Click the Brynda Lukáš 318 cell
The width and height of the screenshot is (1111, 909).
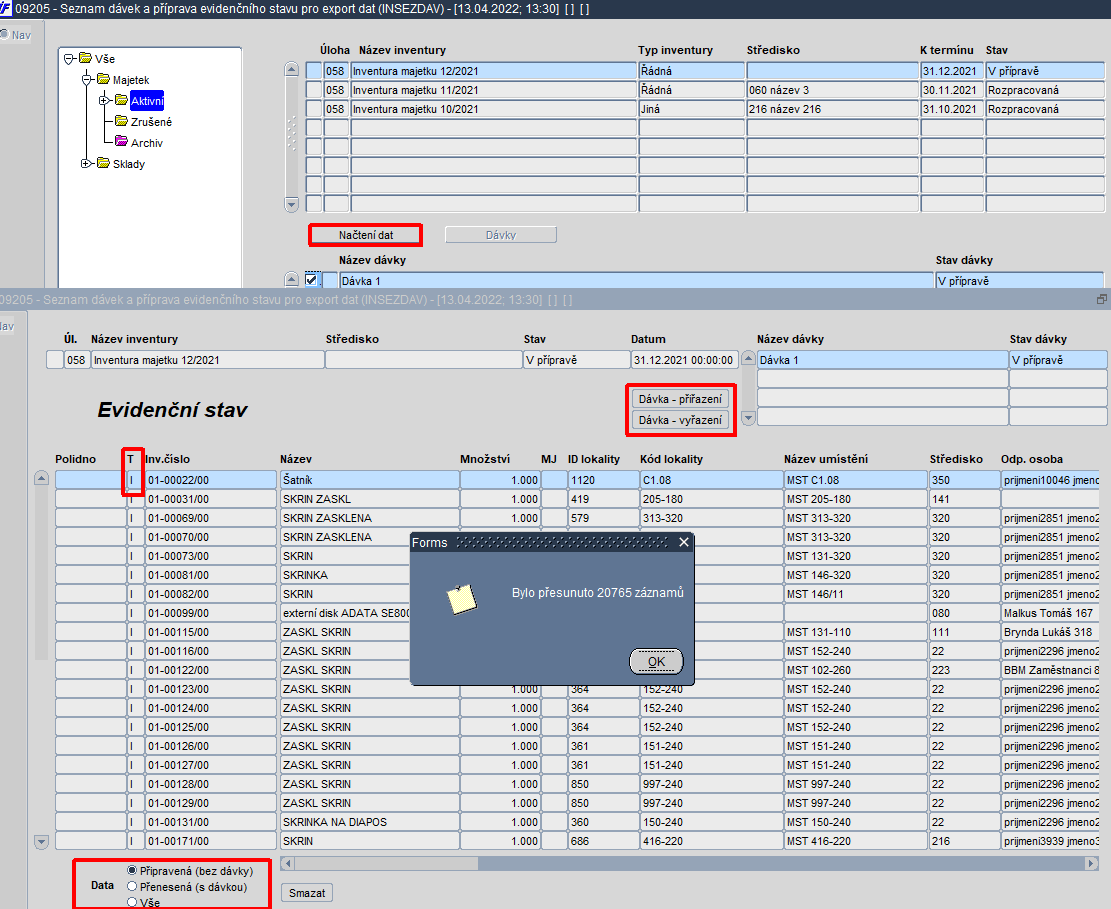1051,632
